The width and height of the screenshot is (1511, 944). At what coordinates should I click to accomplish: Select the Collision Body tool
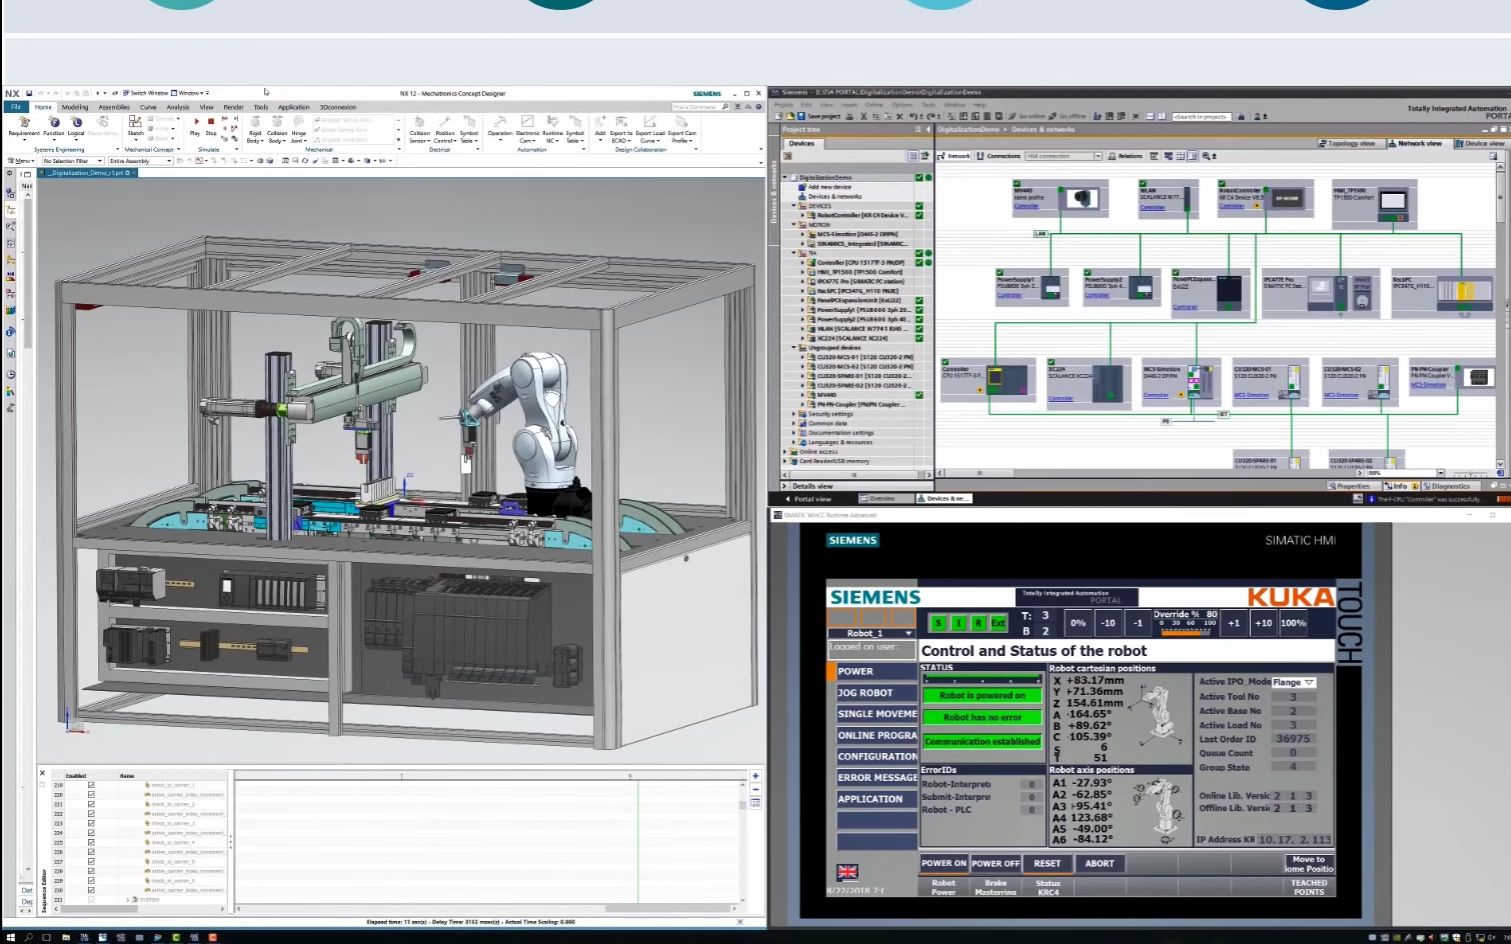[x=277, y=124]
